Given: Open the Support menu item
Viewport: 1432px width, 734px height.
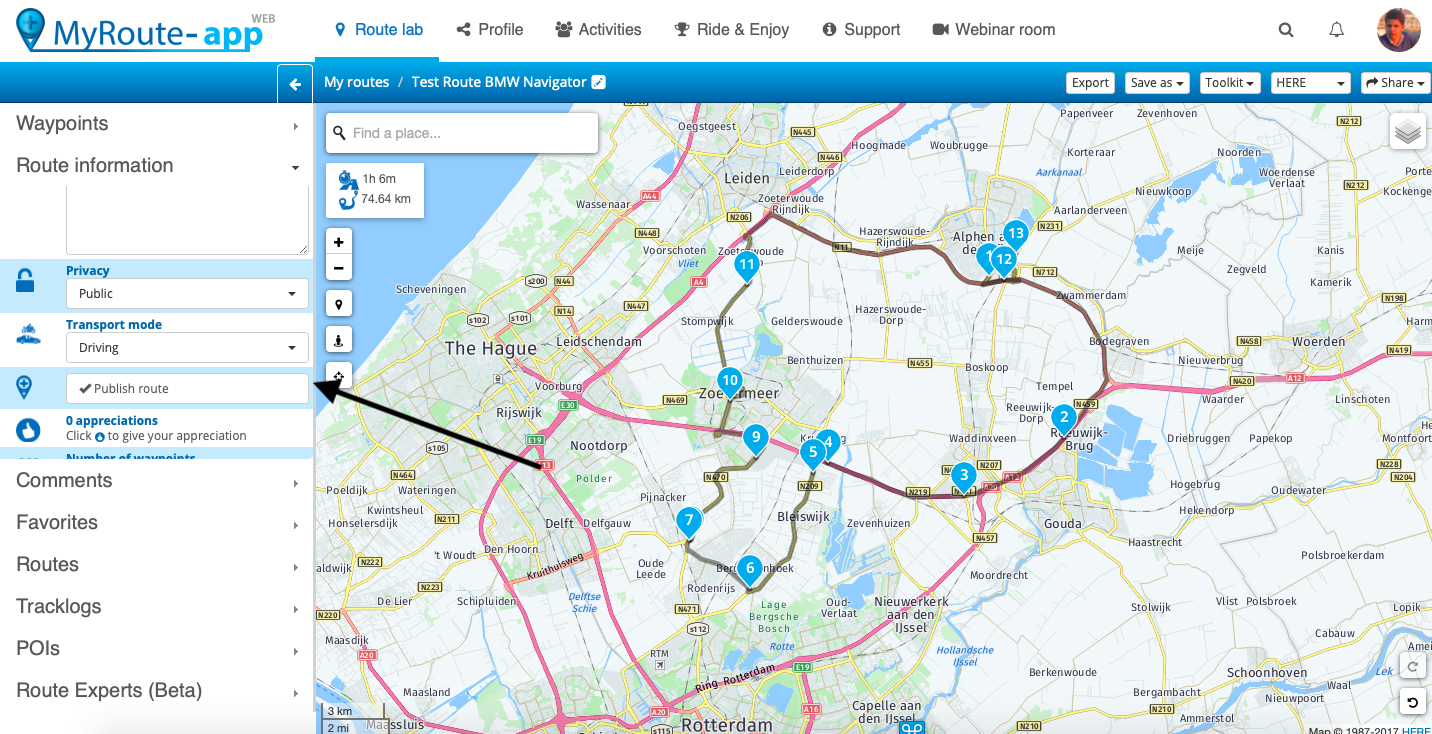Looking at the screenshot, I should [861, 30].
